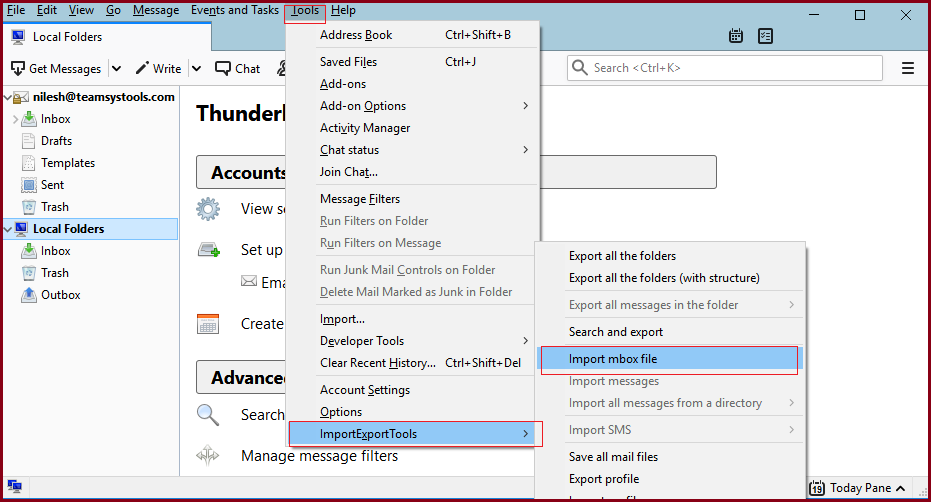The height and width of the screenshot is (502, 931).
Task: Select Import mbox file
Action: pos(669,359)
